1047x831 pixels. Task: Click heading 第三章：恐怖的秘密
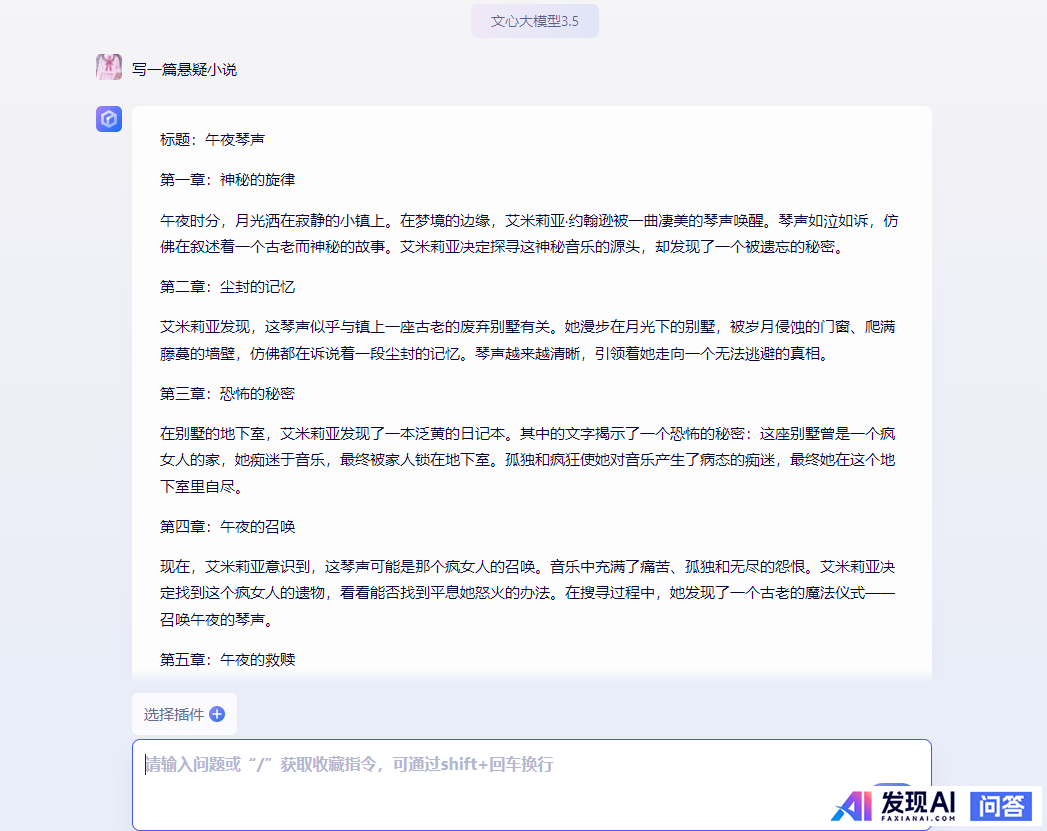tap(227, 394)
